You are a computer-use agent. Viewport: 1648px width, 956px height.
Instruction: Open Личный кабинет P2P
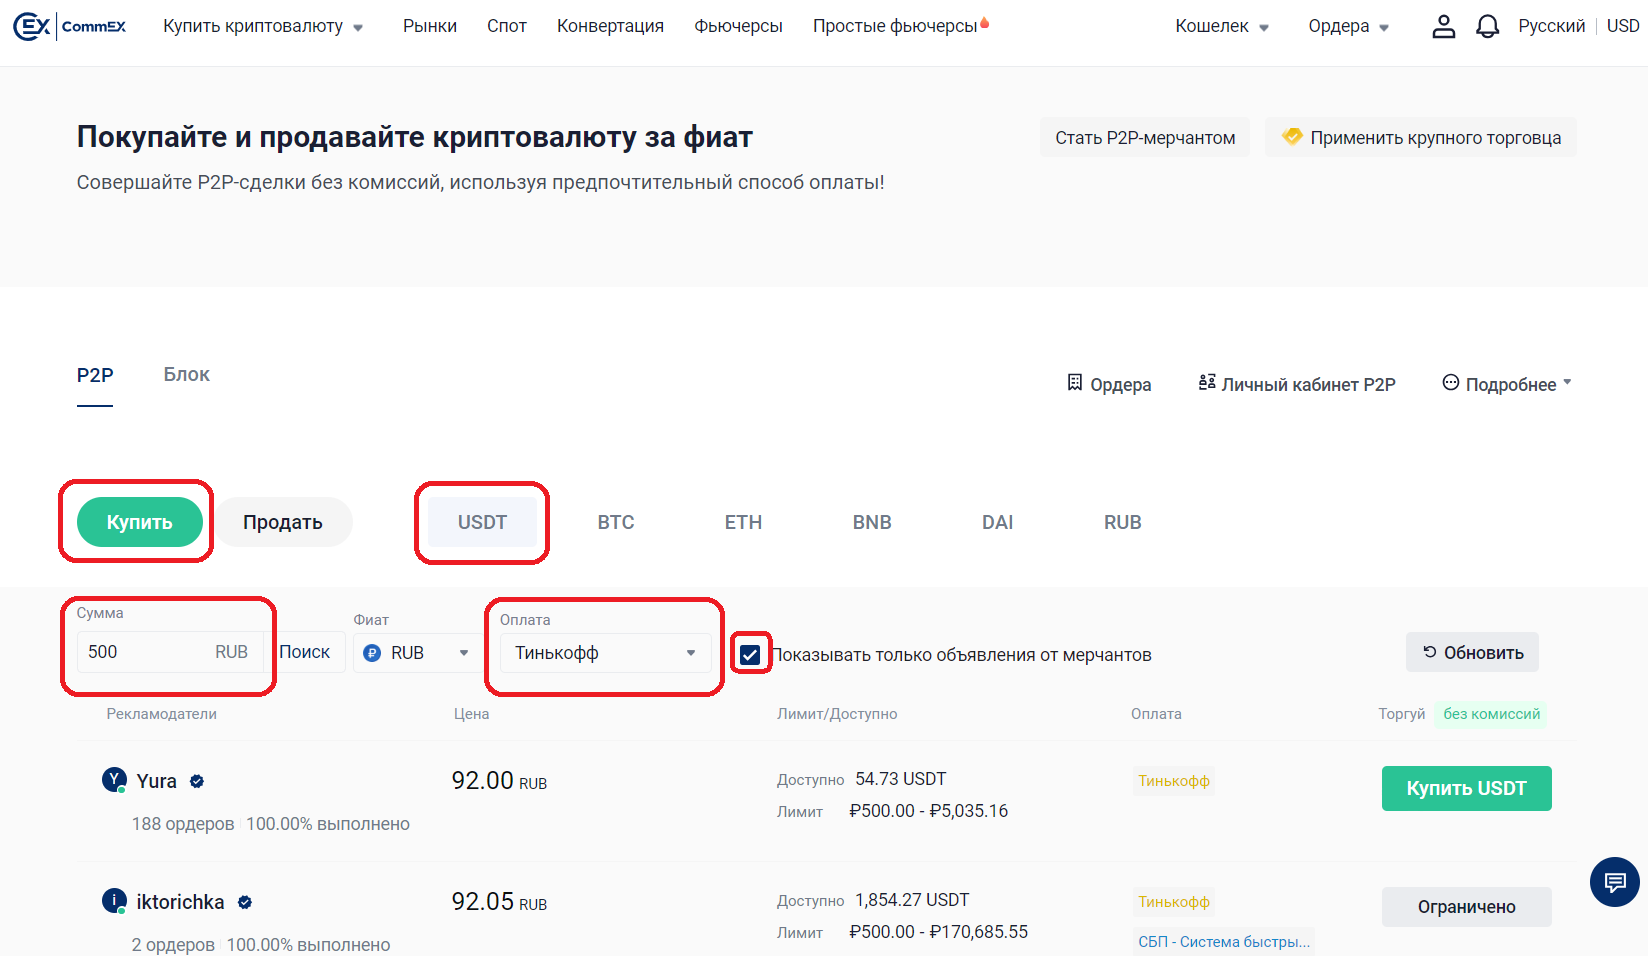[x=1297, y=384]
